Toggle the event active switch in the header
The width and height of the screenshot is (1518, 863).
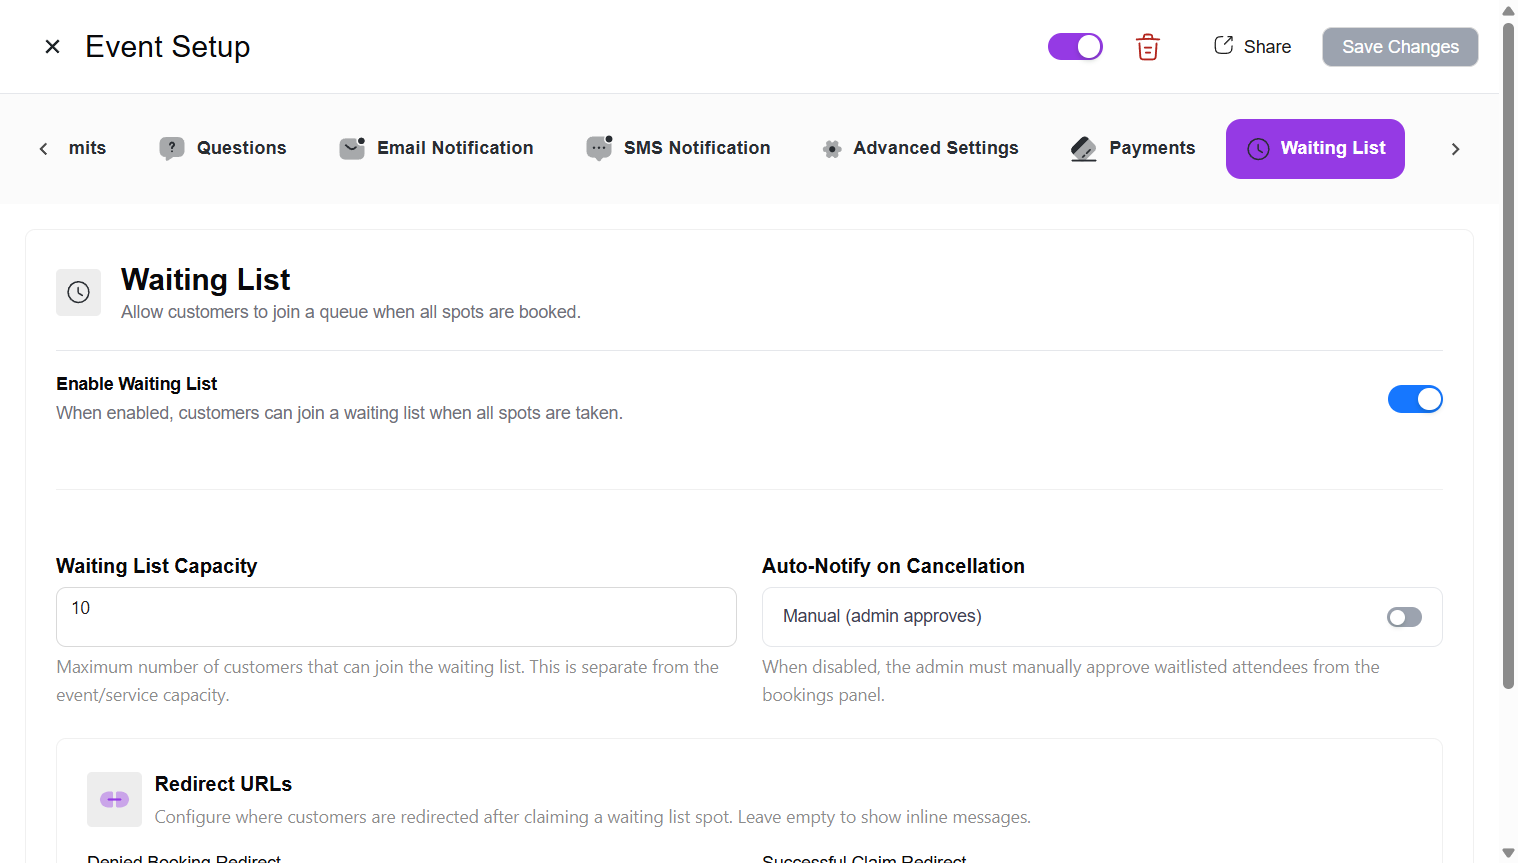click(1075, 46)
